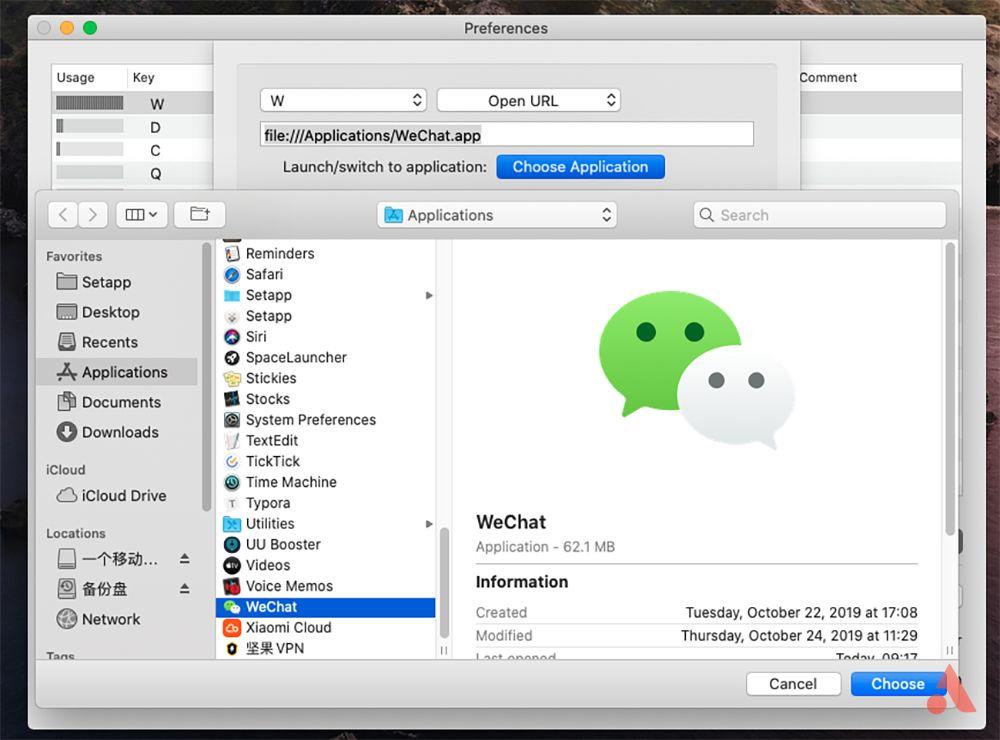Open Downloads in the Favorites sidebar
This screenshot has width=1000, height=740.
tap(119, 432)
